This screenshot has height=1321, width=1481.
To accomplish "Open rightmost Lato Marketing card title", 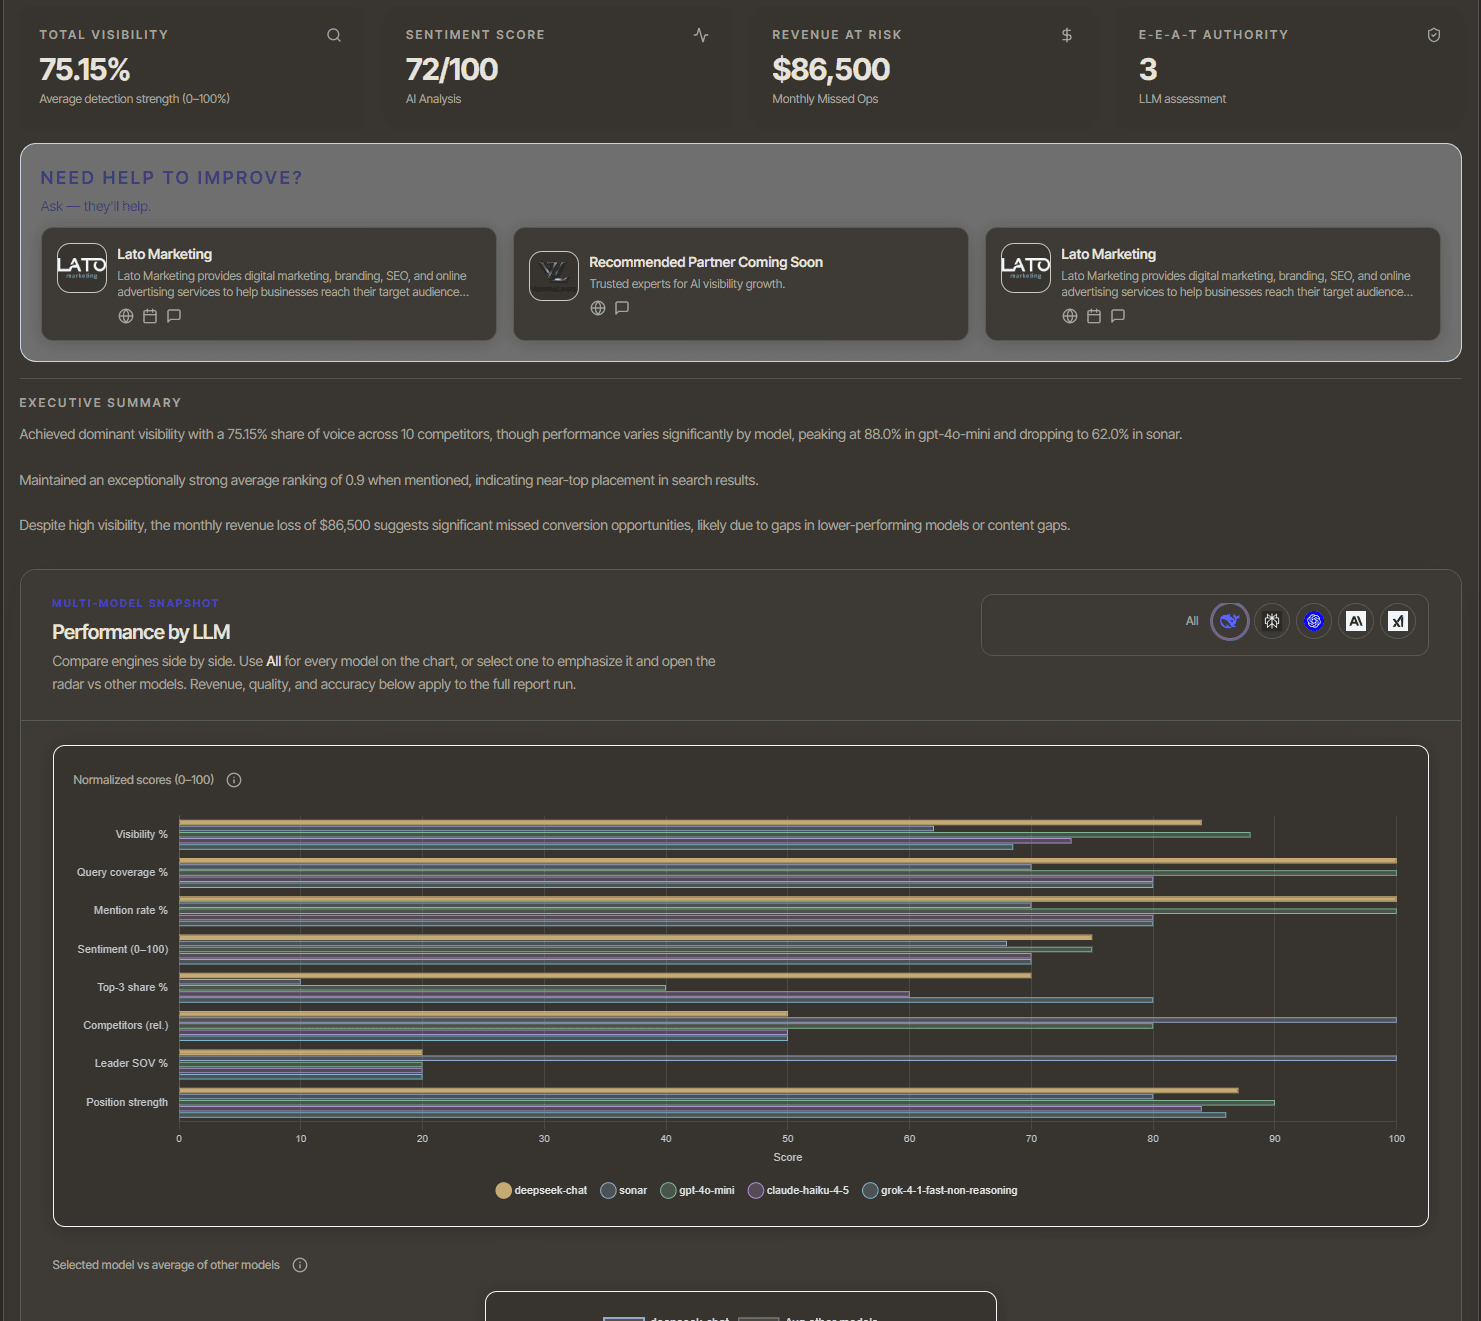I will 1109,254.
